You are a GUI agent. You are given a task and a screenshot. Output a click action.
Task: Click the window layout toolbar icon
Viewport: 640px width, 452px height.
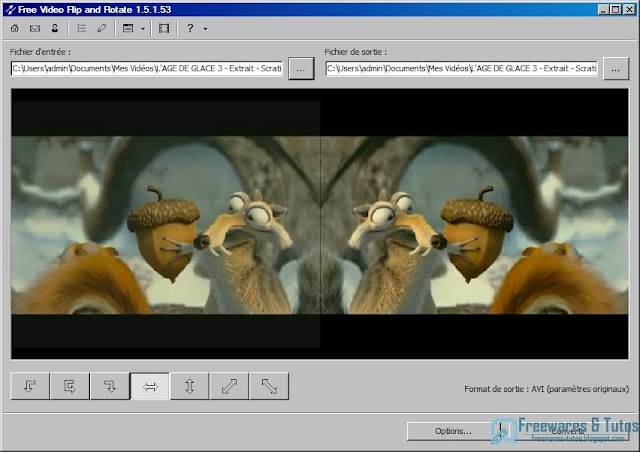tap(128, 28)
